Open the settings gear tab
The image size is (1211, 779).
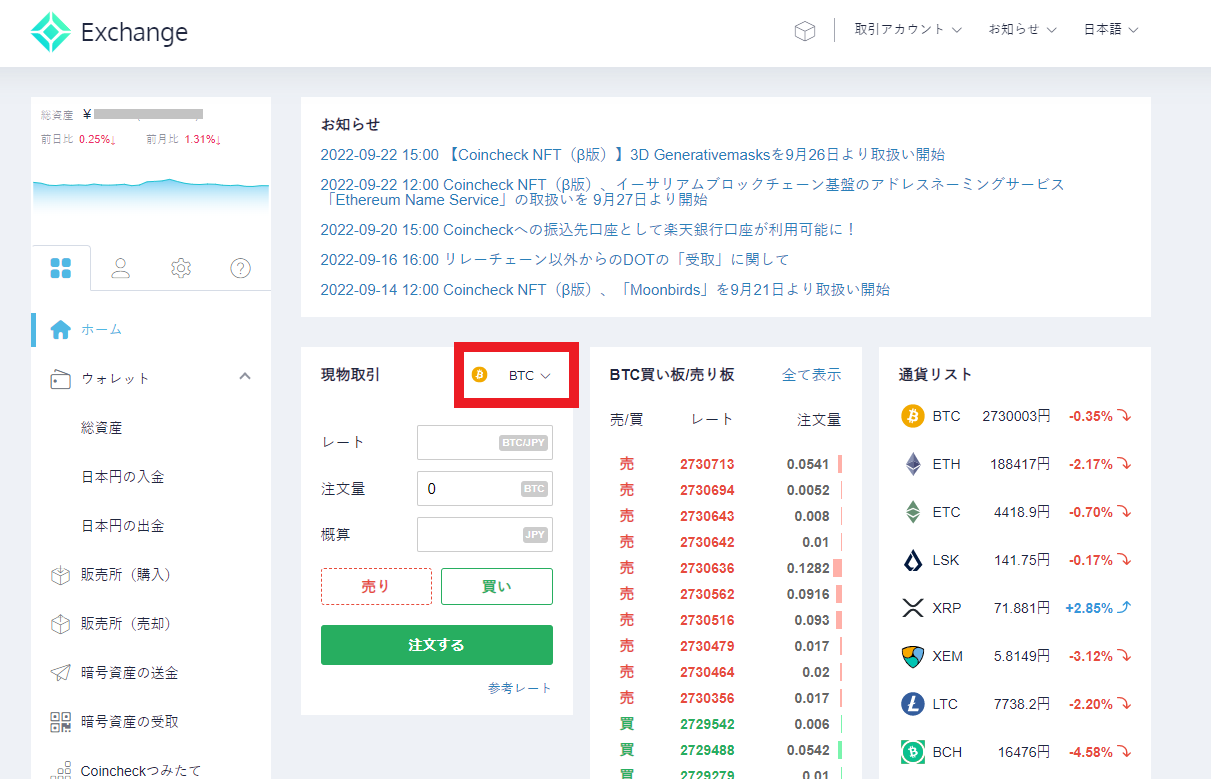181,268
